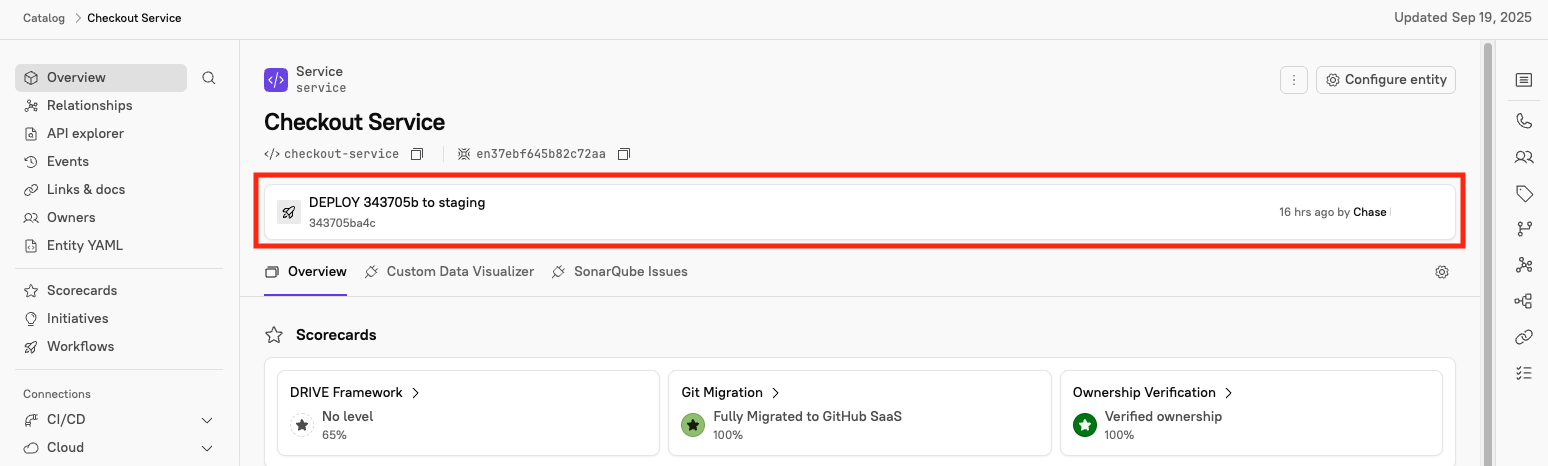Copy the entity ID en37ebf645b82c72aa
The width and height of the screenshot is (1548, 466).
pos(624,154)
